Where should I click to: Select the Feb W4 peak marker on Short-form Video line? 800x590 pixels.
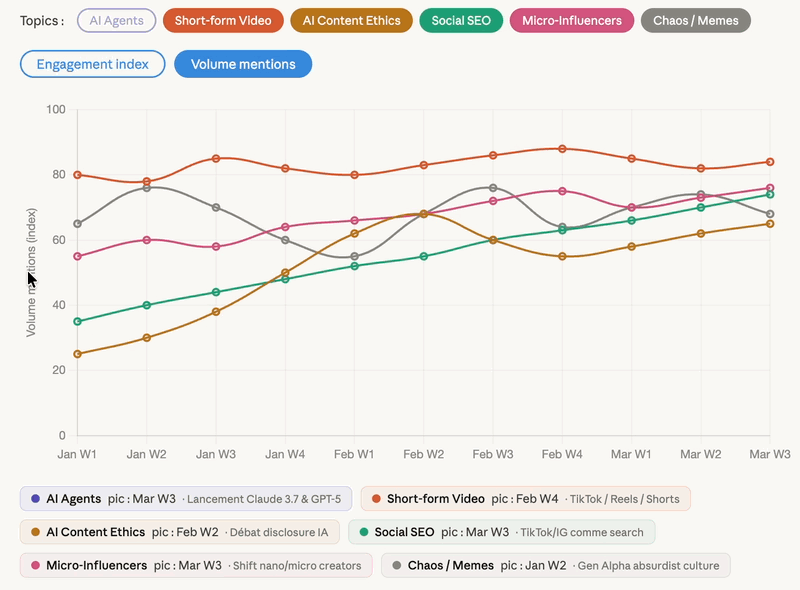(564, 148)
